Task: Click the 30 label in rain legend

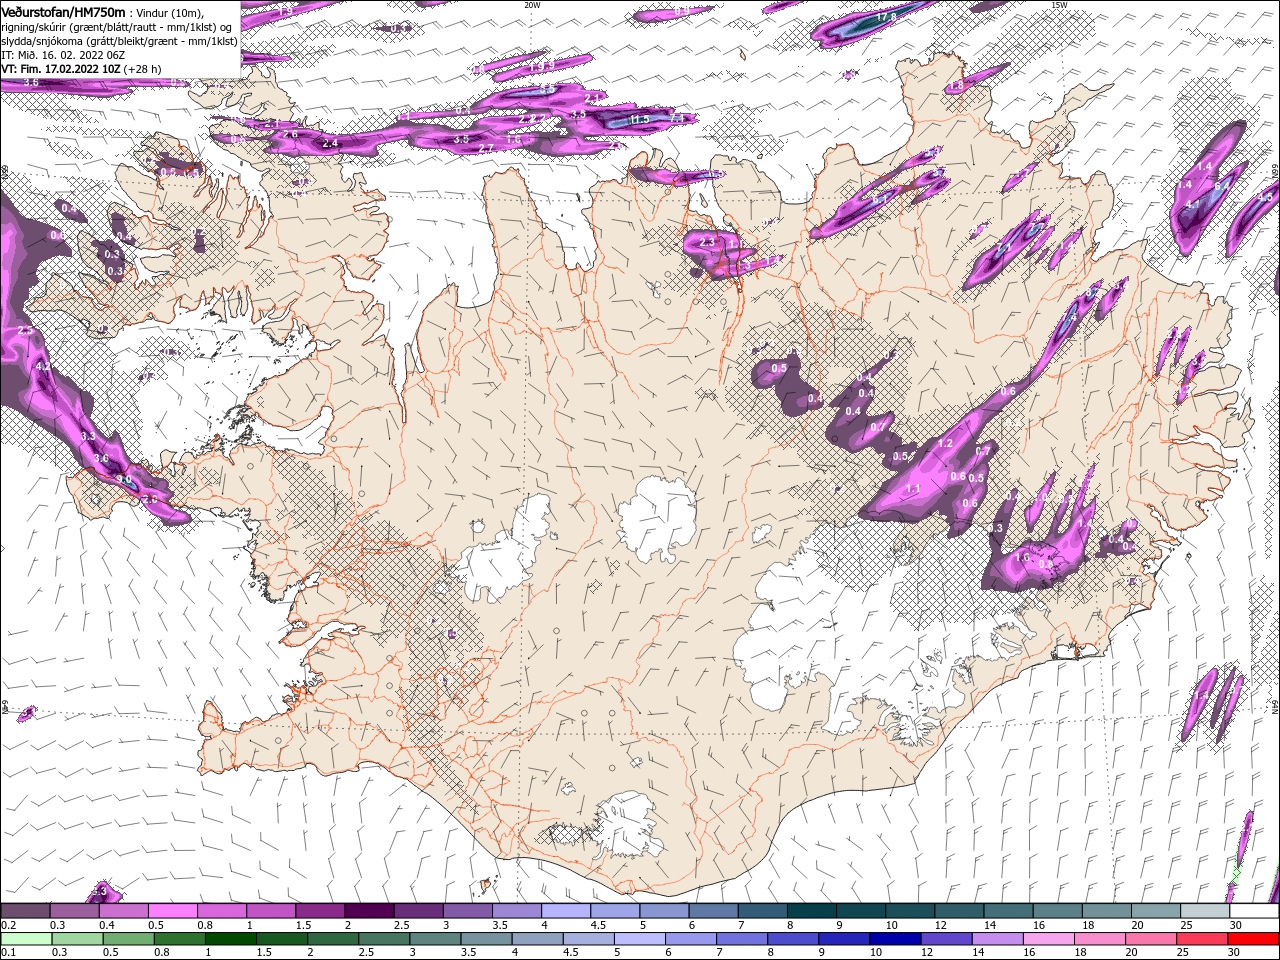Action: 1235,952
